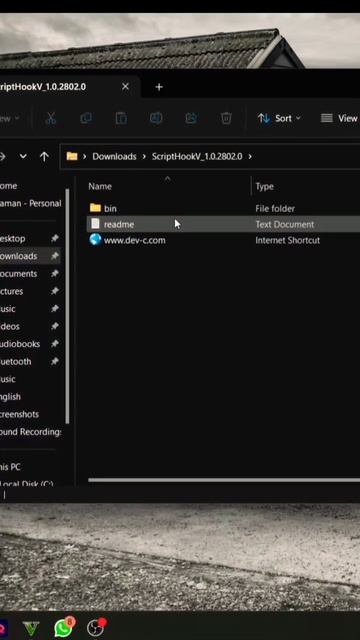Open the Sort dropdown menu

coord(280,118)
